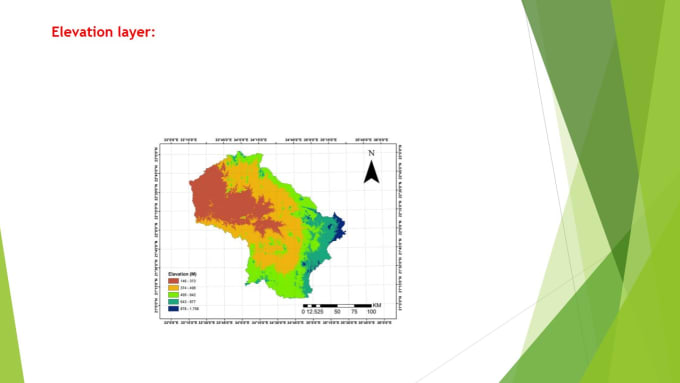Select the red legend swatch
This screenshot has width=680, height=383.
(173, 281)
